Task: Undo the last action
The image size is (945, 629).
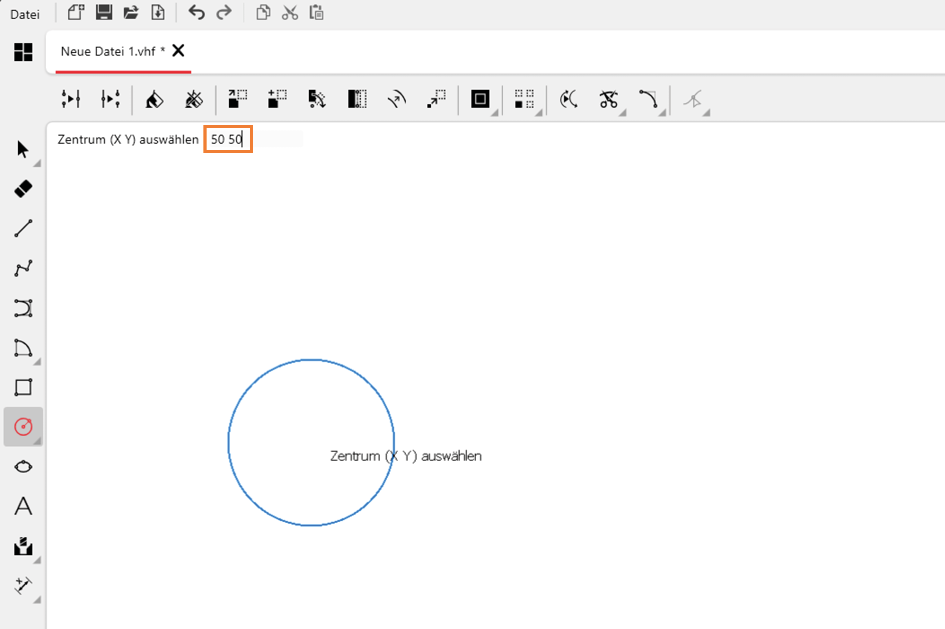Action: click(196, 13)
